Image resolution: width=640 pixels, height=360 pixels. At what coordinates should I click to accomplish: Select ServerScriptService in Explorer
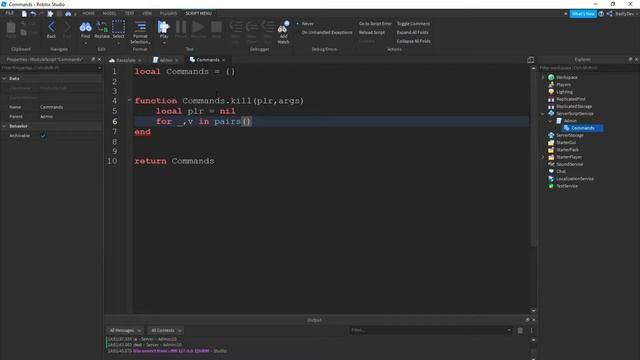pos(575,113)
